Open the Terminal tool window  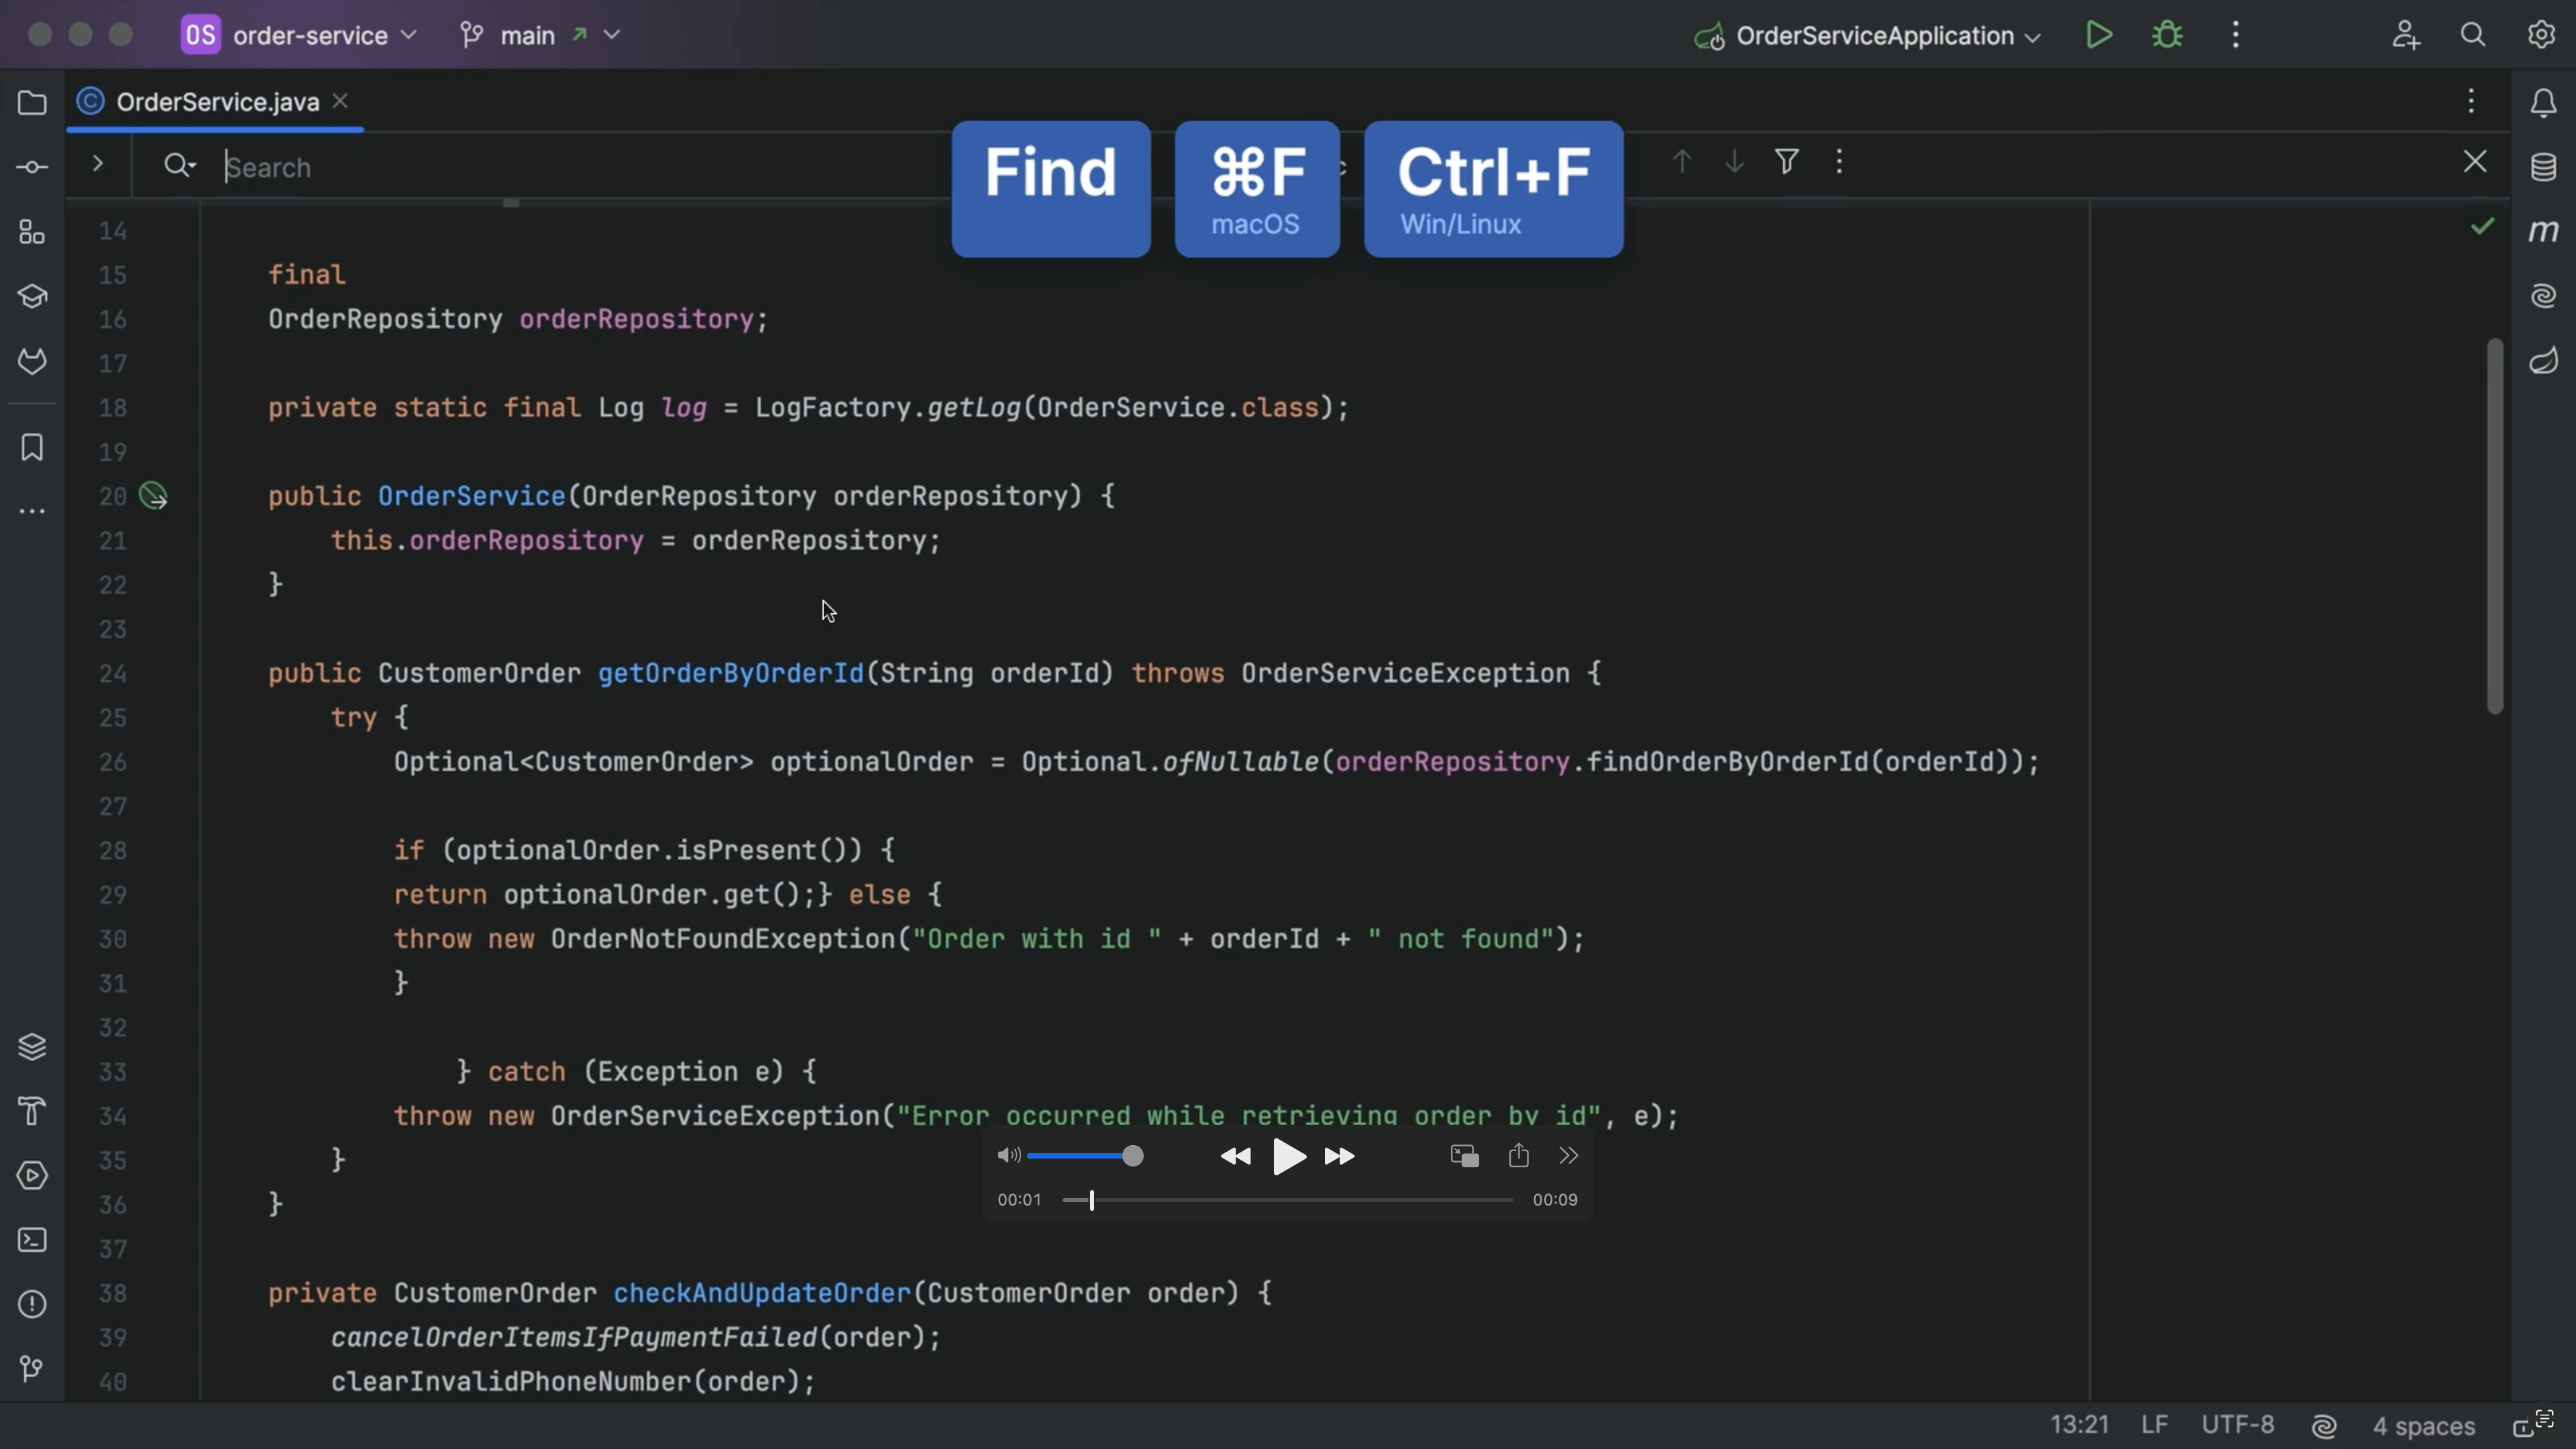(32, 1240)
